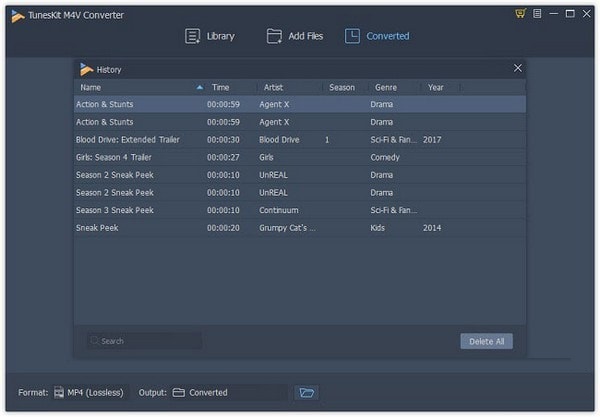Click the Output path Converted field
The width and height of the screenshot is (600, 417).
(229, 393)
